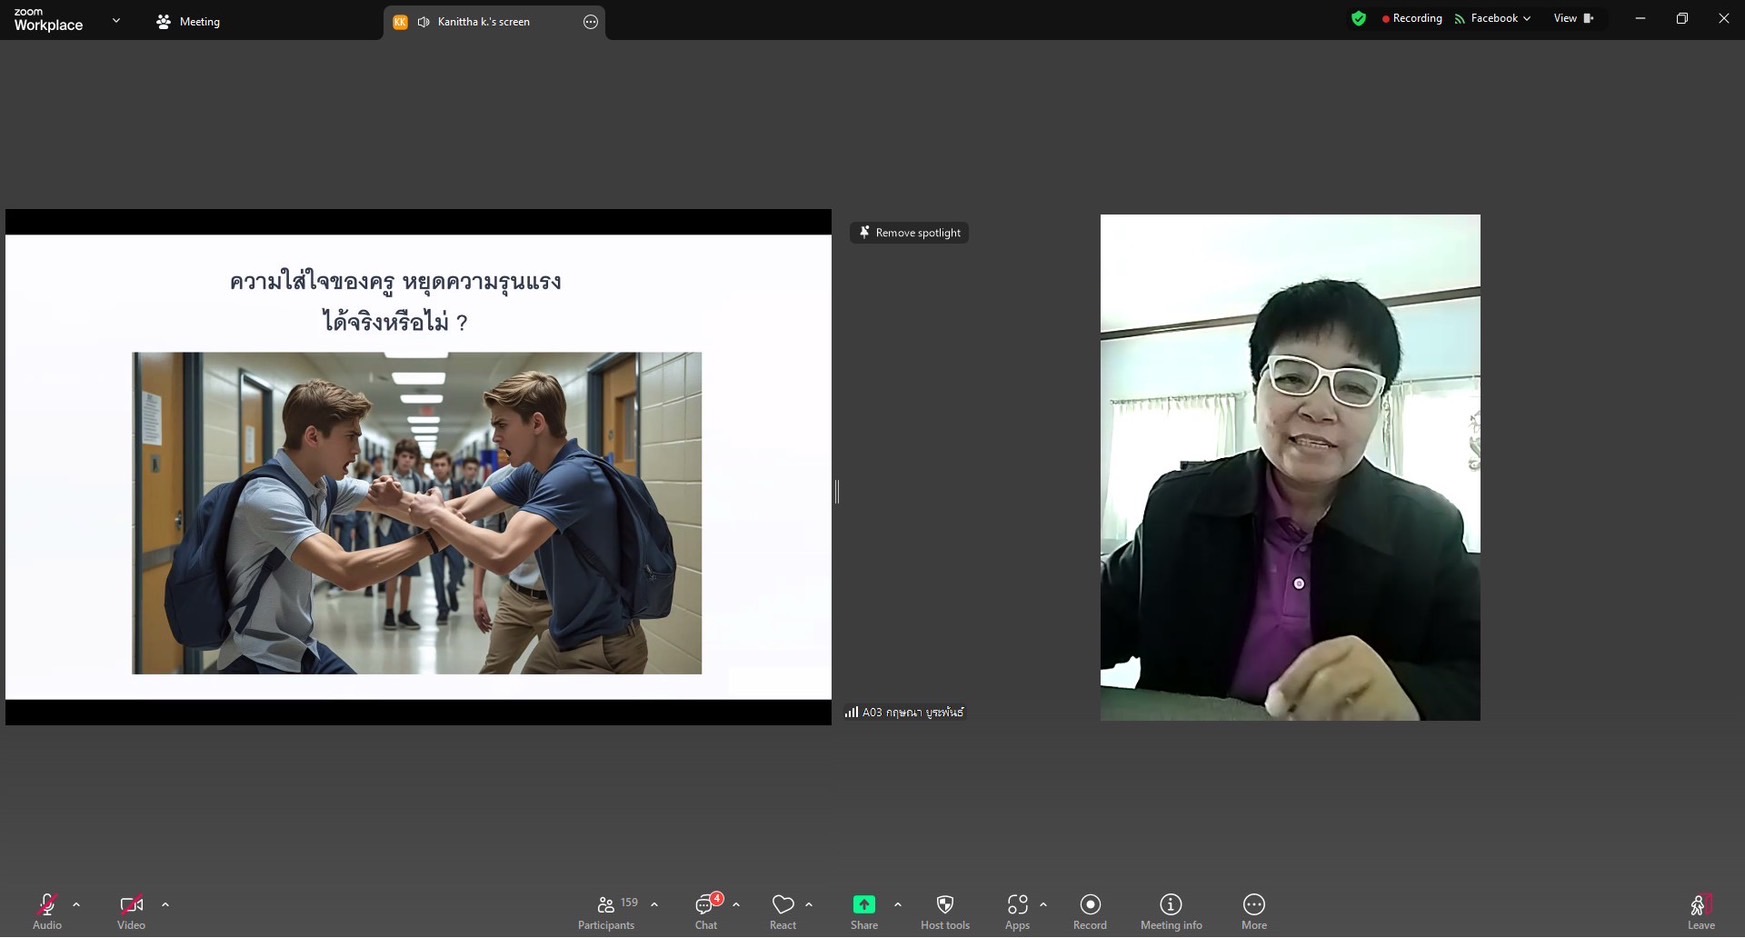Select Kanittha k.'s screen tab
The height and width of the screenshot is (938, 1745).
(x=484, y=22)
